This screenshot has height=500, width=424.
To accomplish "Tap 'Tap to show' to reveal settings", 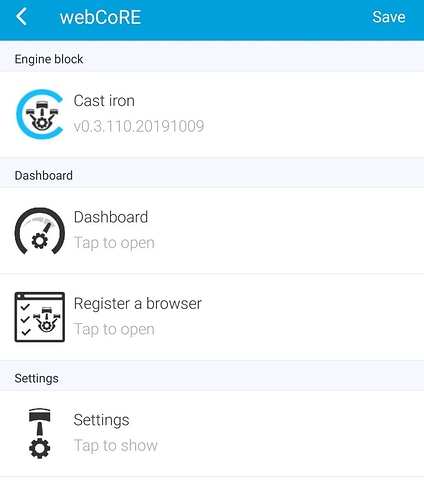I will (x=115, y=446).
